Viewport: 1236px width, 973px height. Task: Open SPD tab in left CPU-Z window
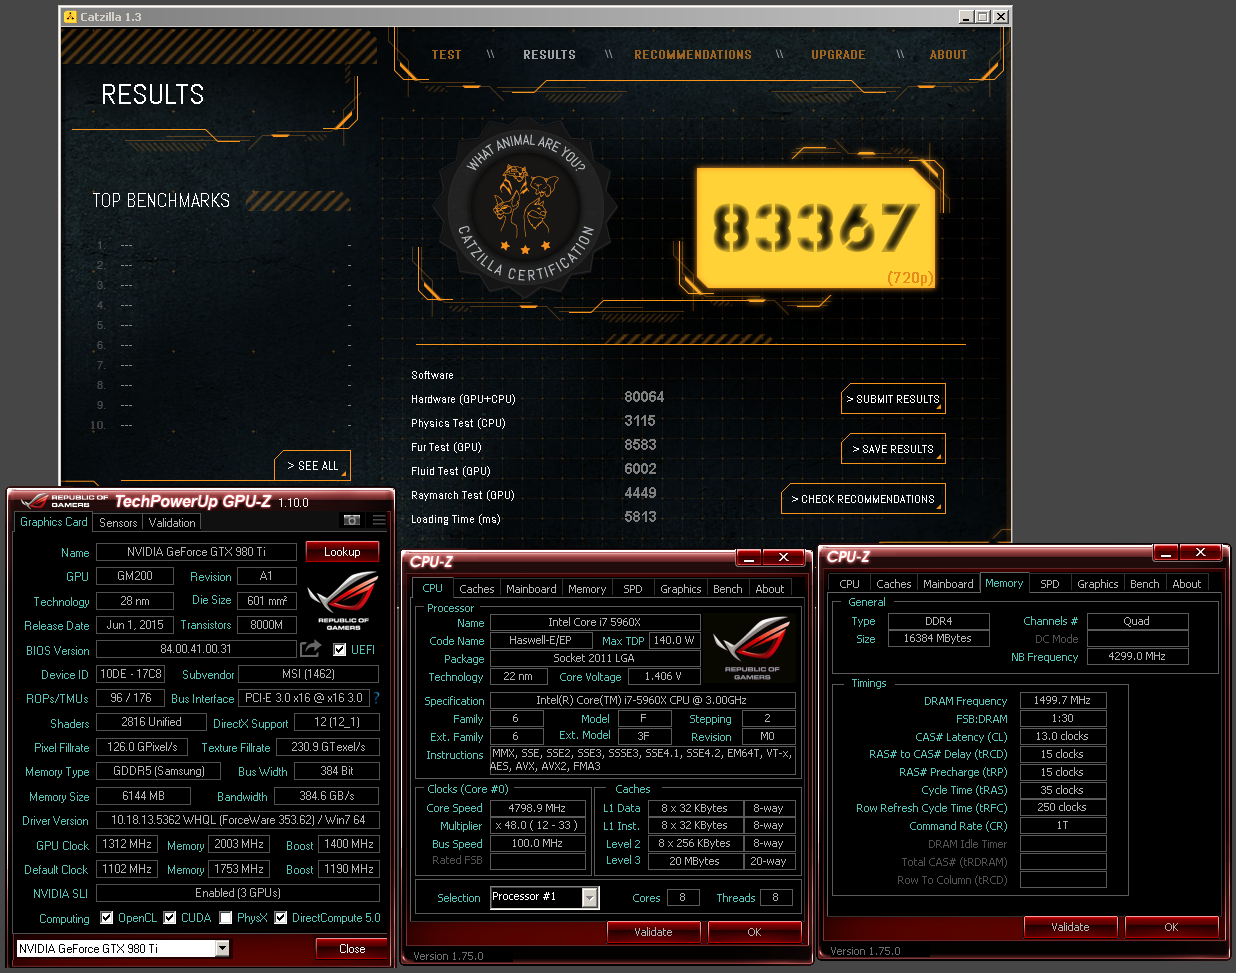(x=633, y=589)
